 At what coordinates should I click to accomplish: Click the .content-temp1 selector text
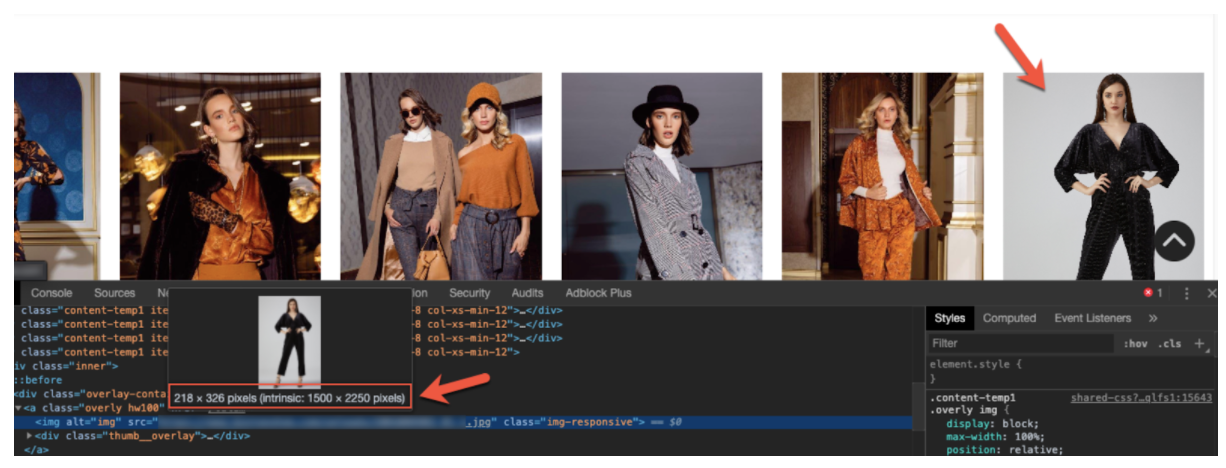[x=972, y=398]
